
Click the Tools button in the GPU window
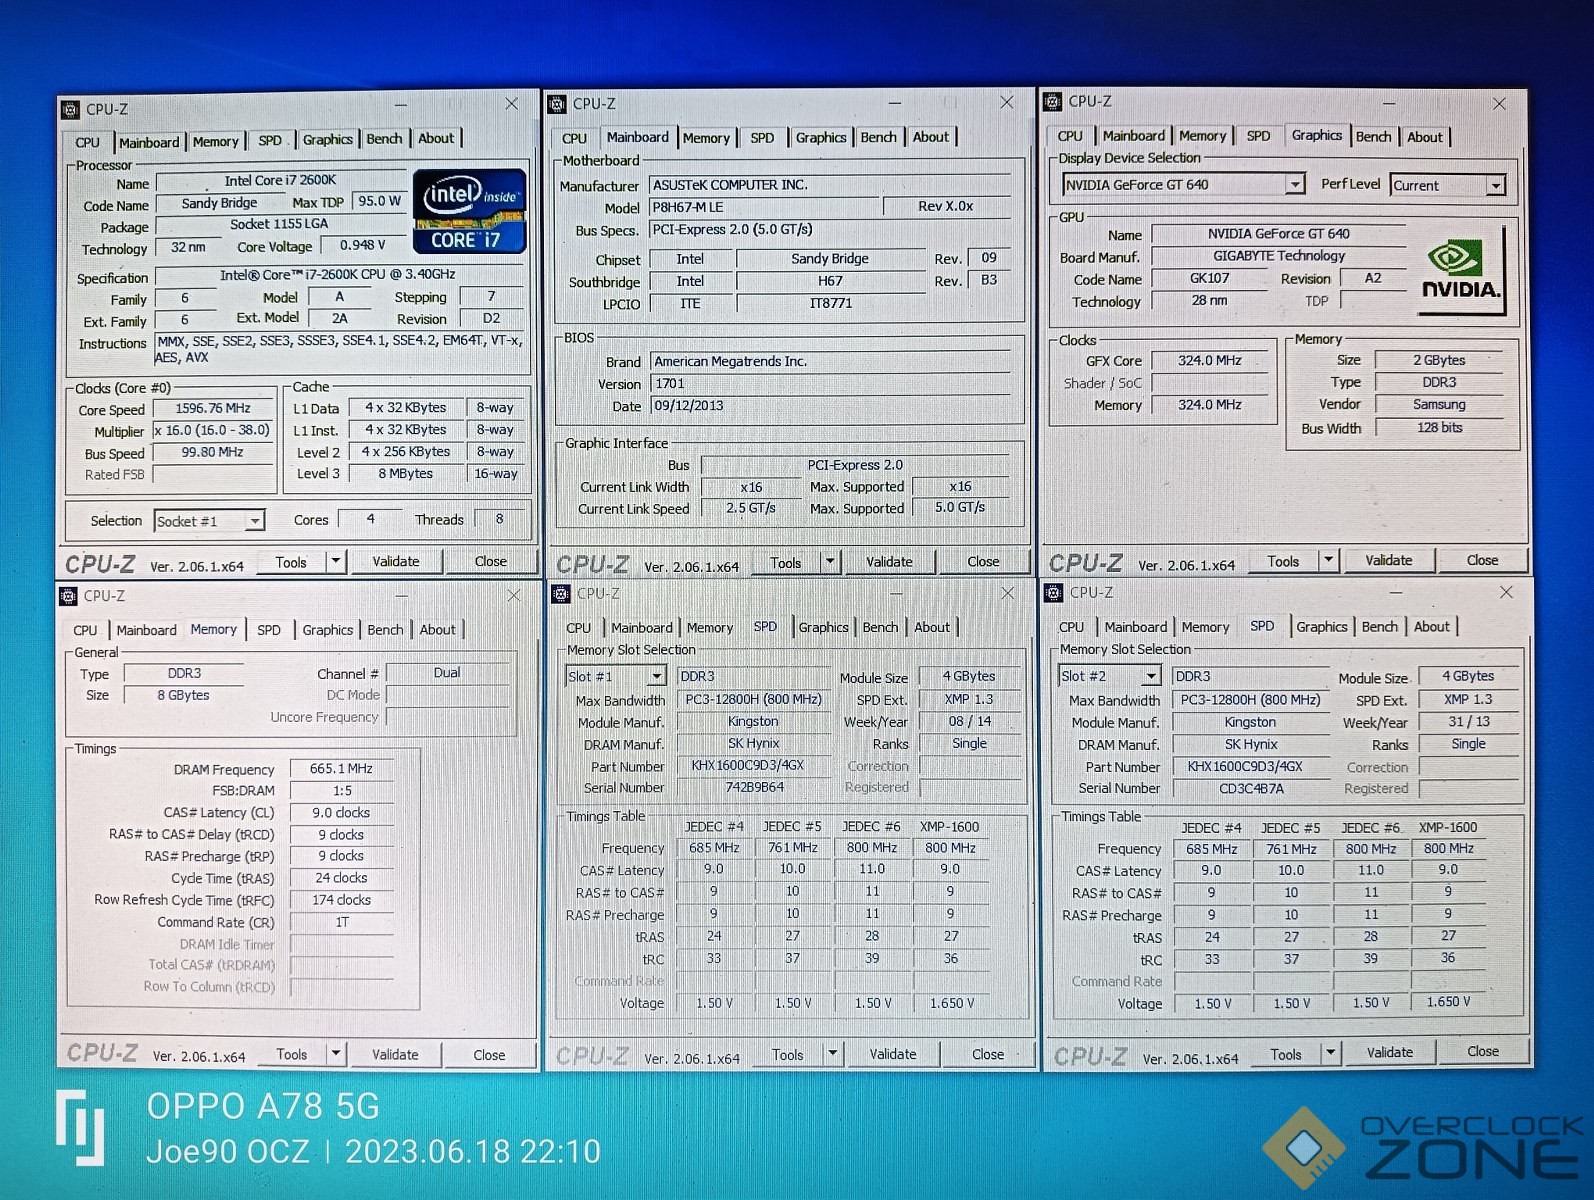pyautogui.click(x=1283, y=561)
